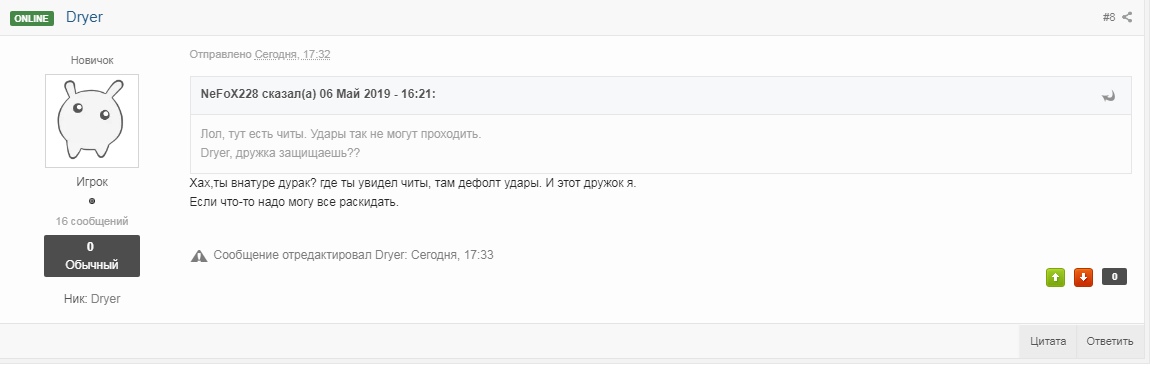The height and width of the screenshot is (370, 1150).
Task: Click the Сегодня, 17:32 post timestamp
Action: [293, 54]
